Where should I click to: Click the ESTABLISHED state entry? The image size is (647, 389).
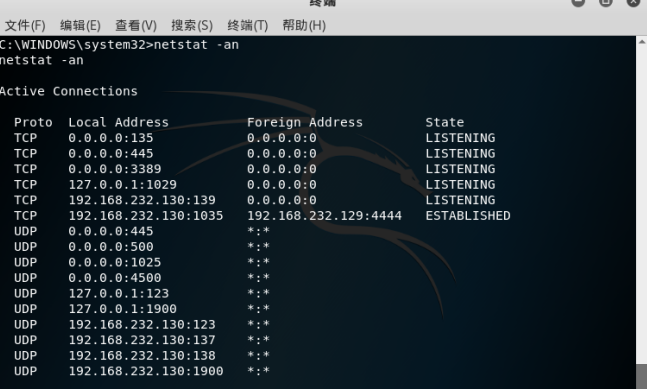[x=468, y=216]
